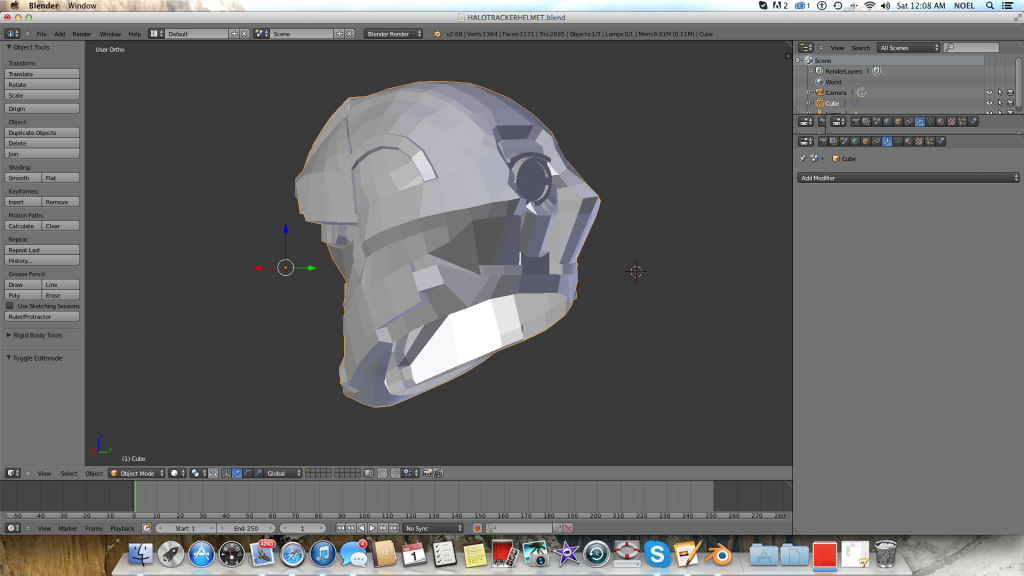
Task: Open the viewport shading selector
Action: (x=177, y=473)
